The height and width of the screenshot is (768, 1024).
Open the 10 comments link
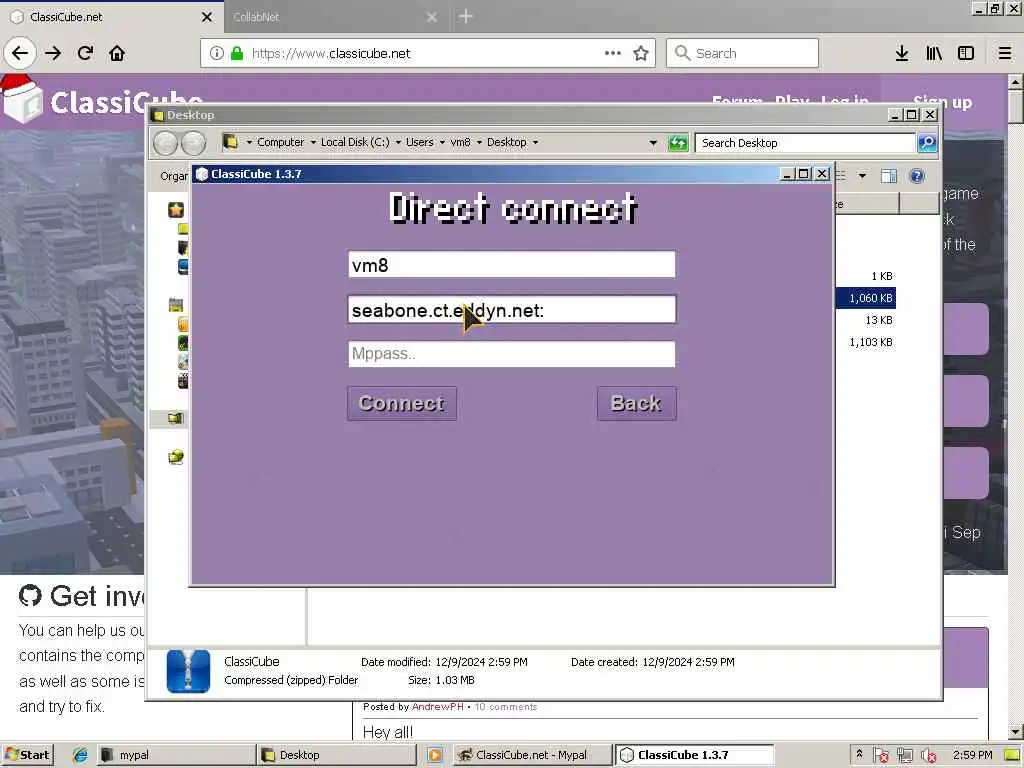[x=505, y=707]
